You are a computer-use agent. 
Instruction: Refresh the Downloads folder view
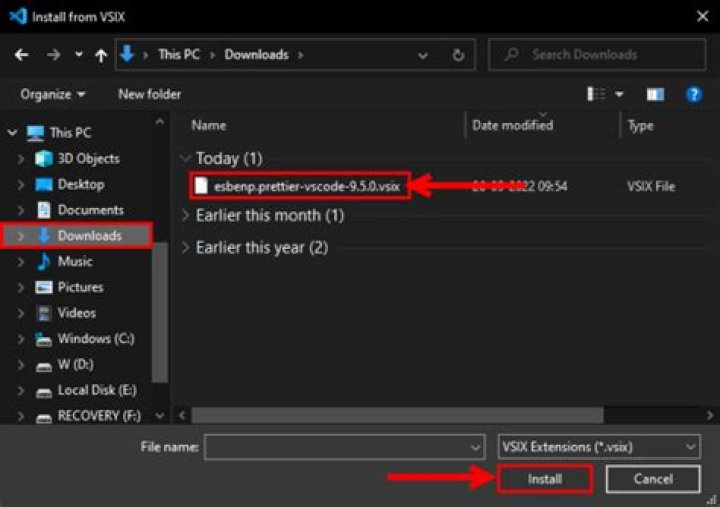tap(458, 55)
